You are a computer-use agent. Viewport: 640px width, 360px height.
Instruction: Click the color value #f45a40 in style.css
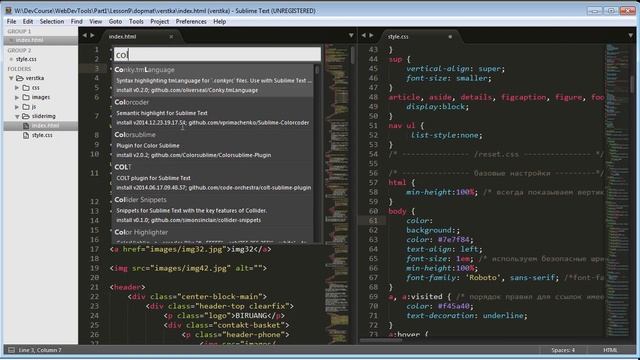[455, 306]
